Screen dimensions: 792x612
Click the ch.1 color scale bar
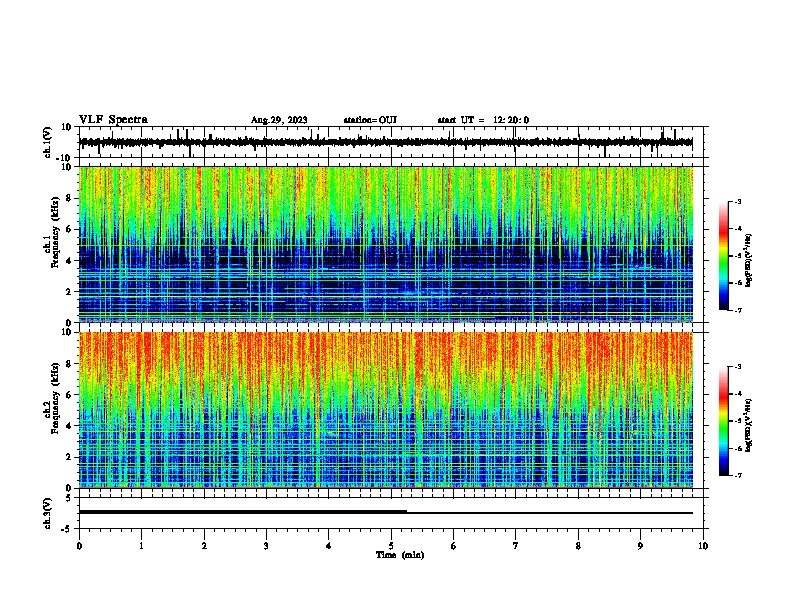724,256
